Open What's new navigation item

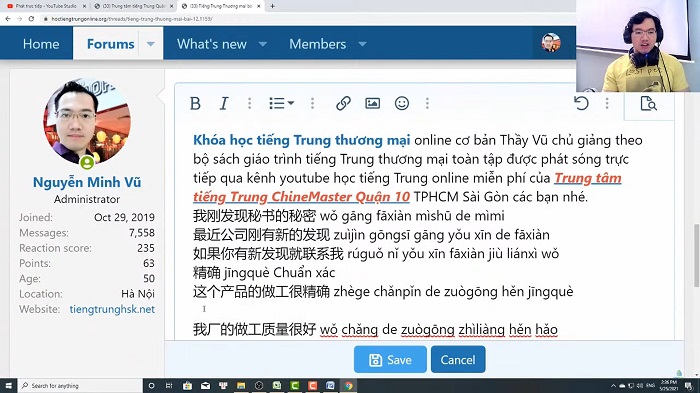coord(212,44)
